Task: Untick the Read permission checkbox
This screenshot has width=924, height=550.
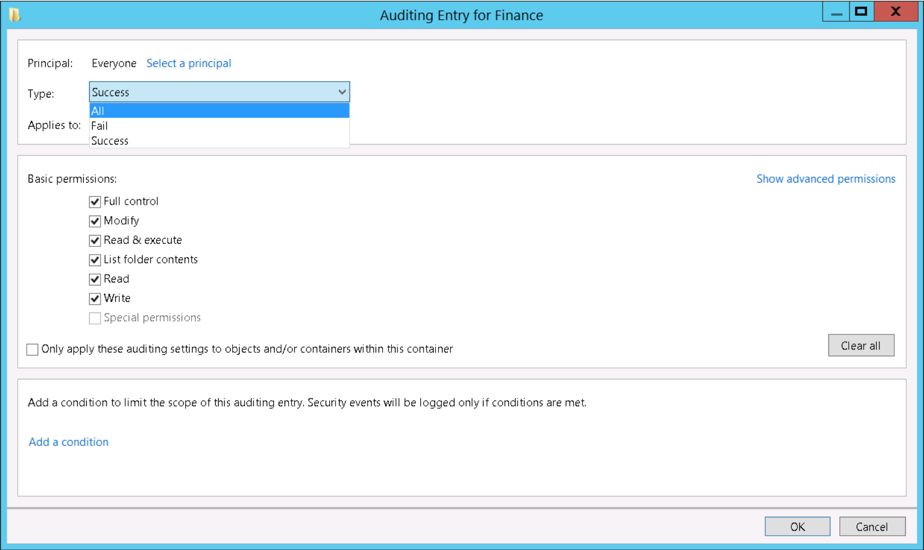Action: pos(95,279)
